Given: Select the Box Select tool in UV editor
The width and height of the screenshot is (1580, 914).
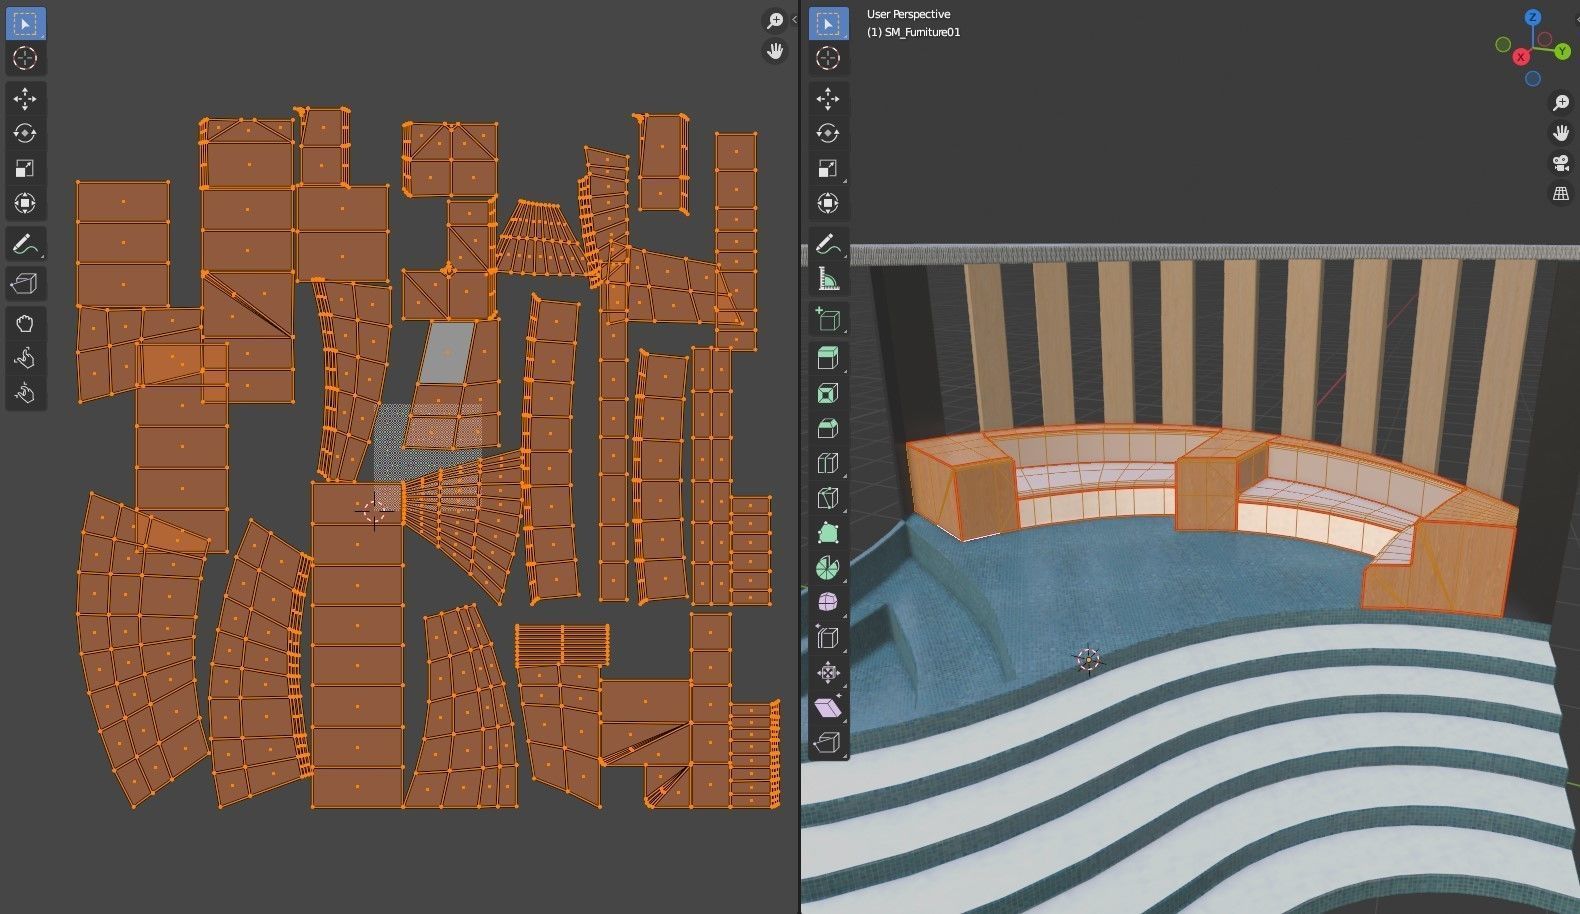Looking at the screenshot, I should pos(25,23).
